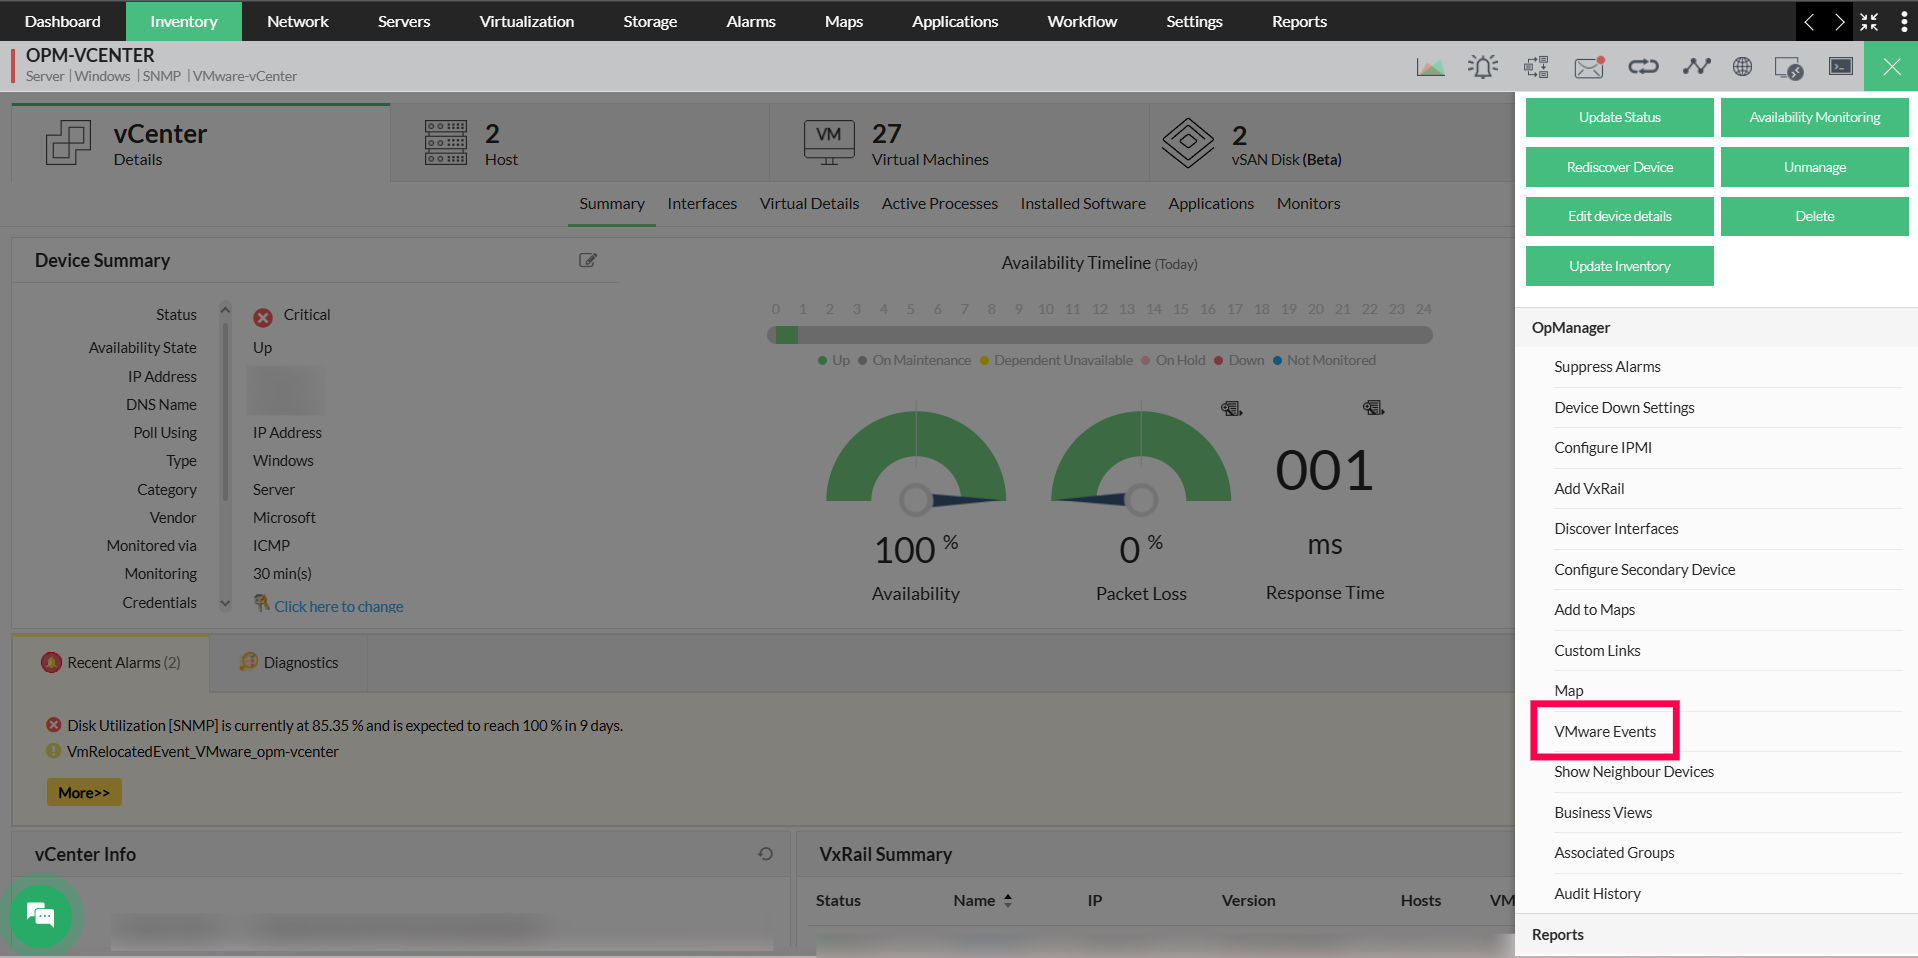Collapse the Reports section header

[x=1716, y=934]
